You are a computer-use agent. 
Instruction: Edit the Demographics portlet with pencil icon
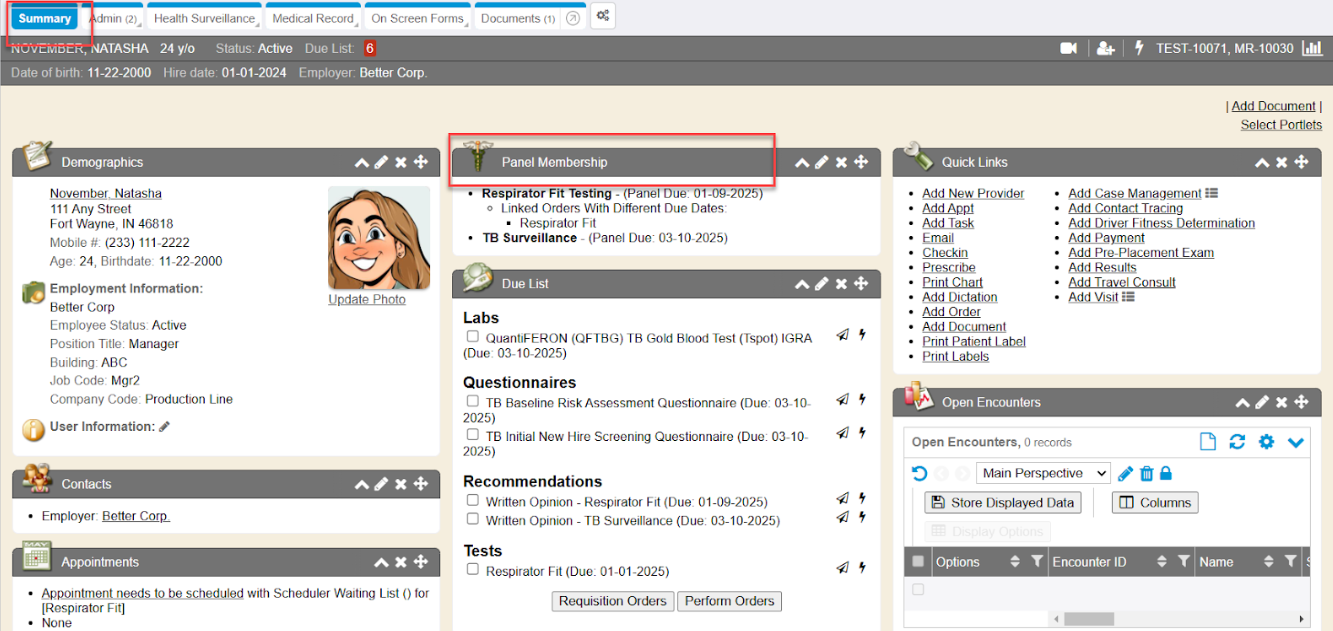(381, 162)
